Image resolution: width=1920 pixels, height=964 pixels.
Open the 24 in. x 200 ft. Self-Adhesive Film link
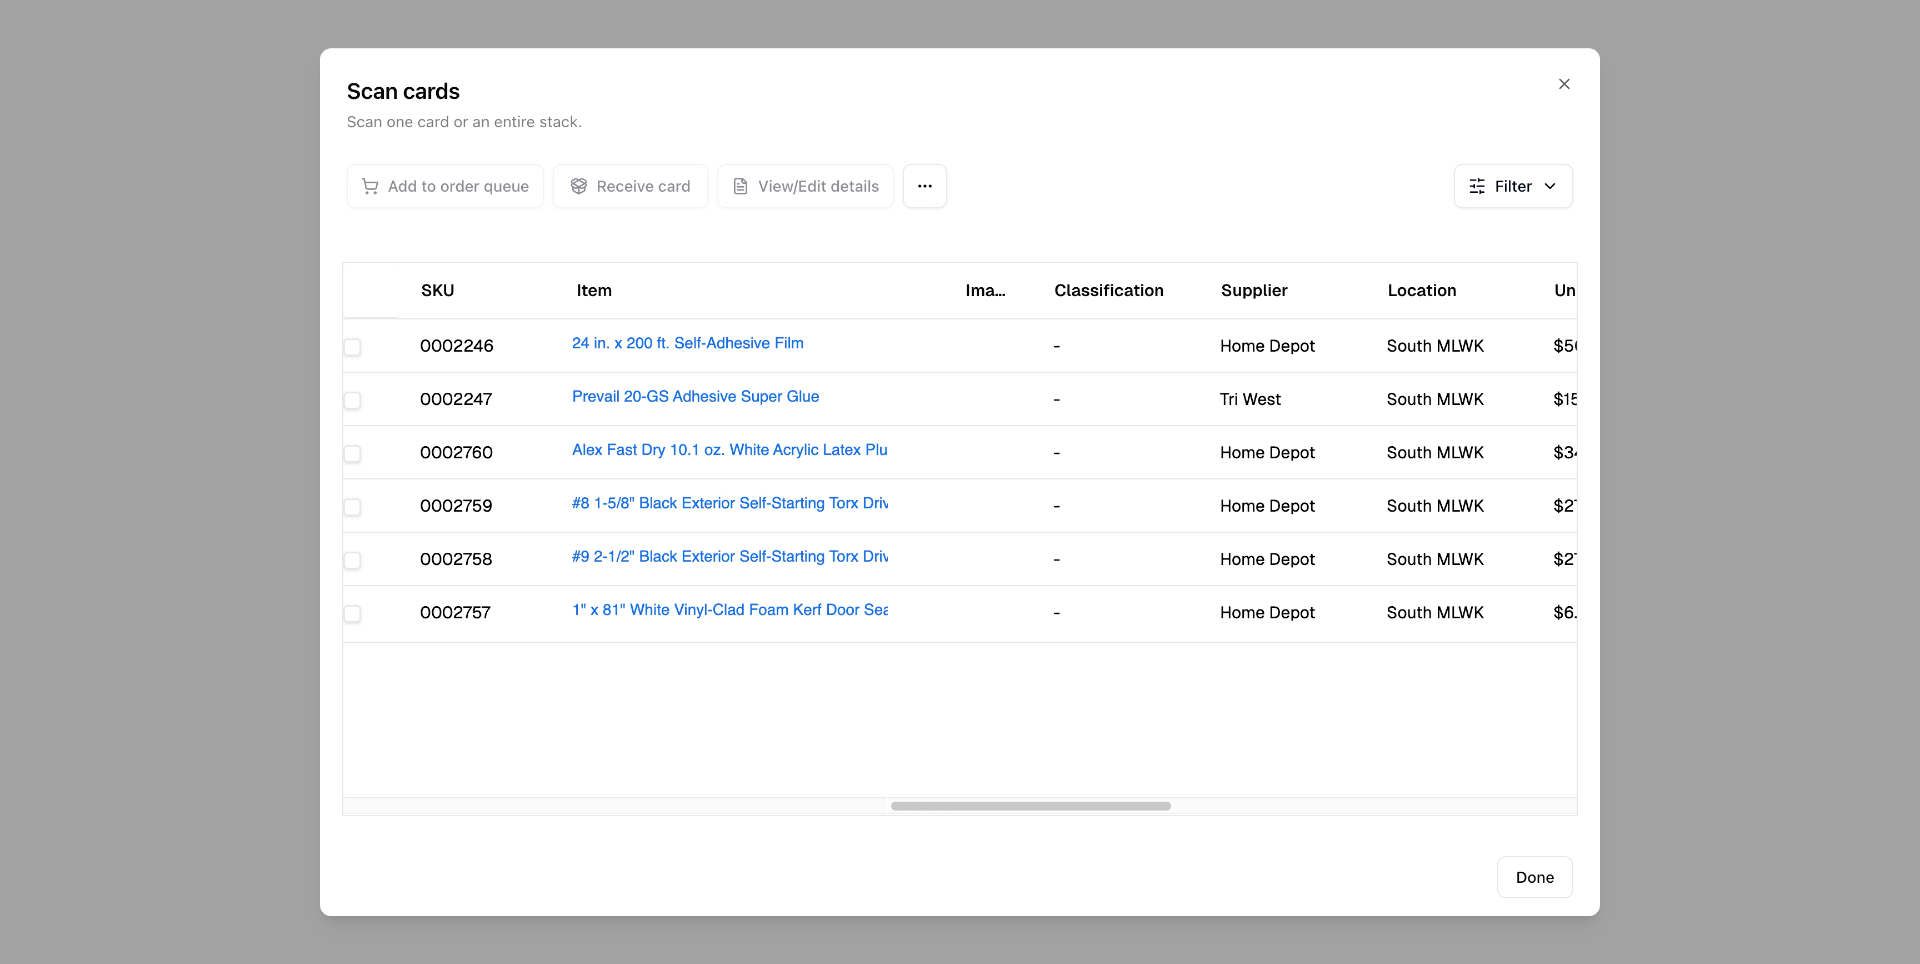[688, 343]
